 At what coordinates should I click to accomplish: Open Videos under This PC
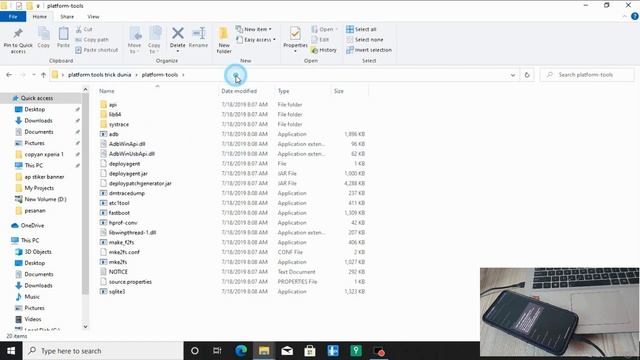coord(33,319)
